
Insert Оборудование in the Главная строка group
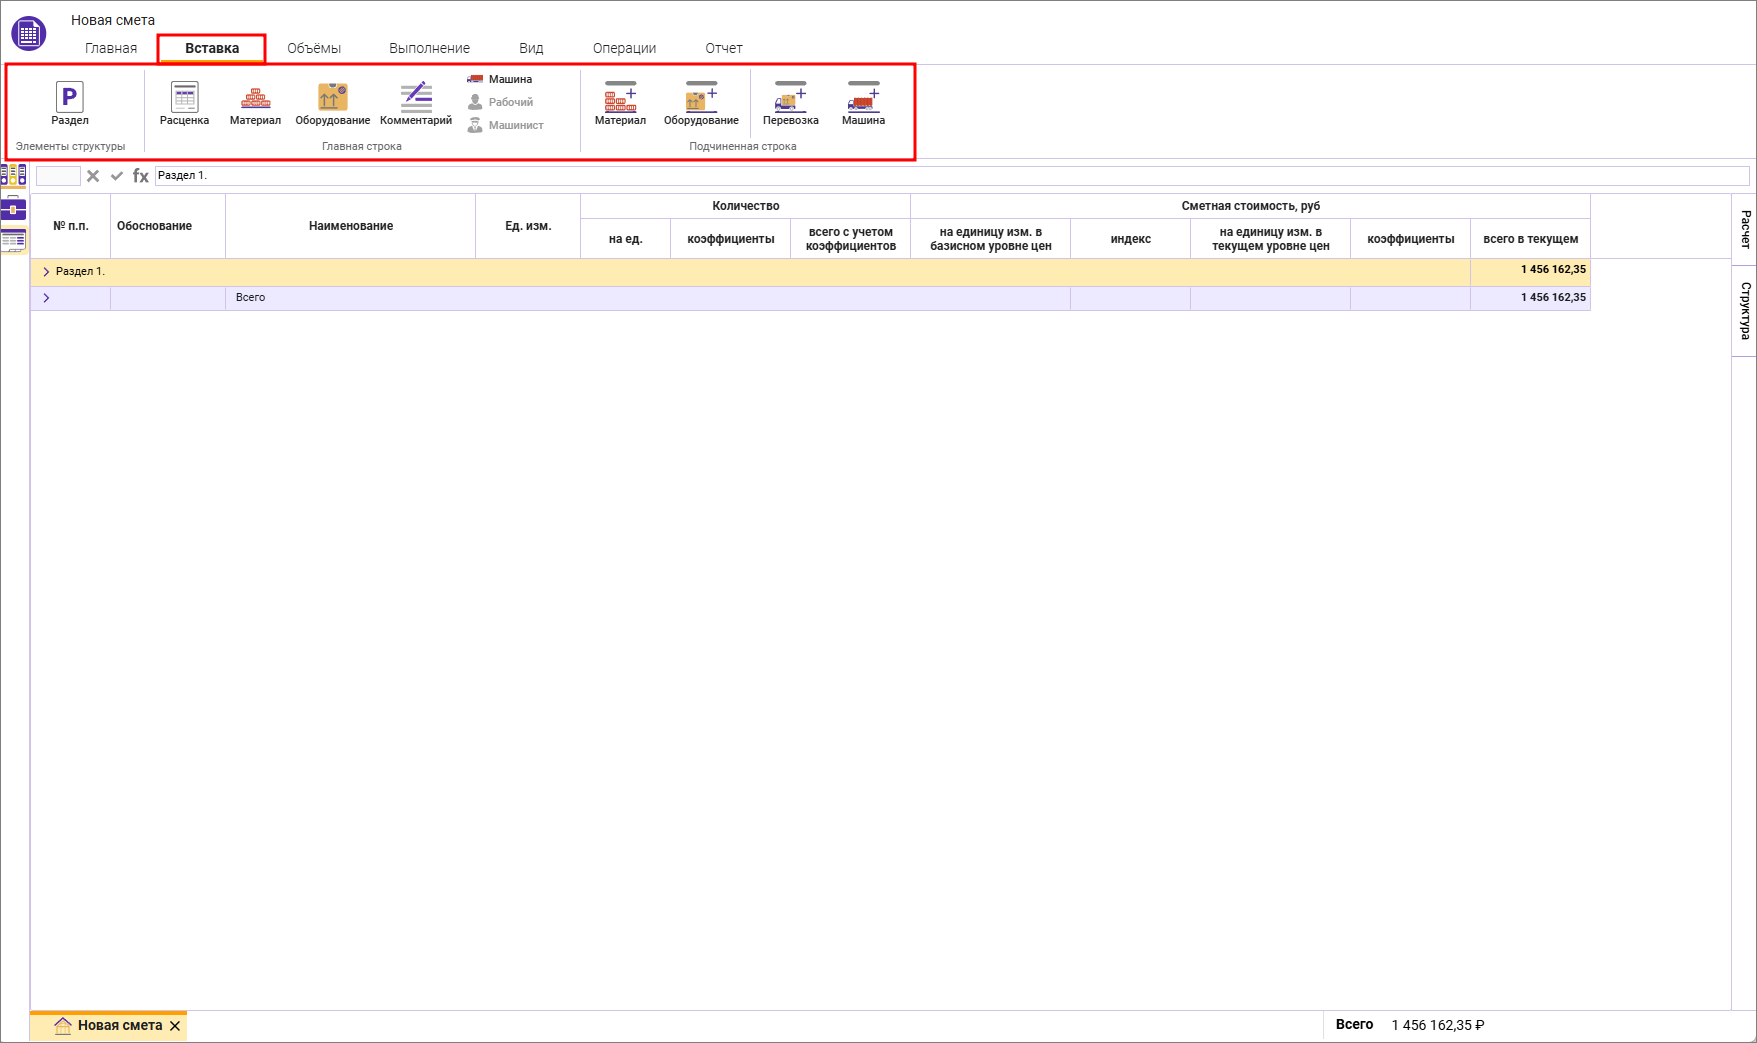coord(332,103)
